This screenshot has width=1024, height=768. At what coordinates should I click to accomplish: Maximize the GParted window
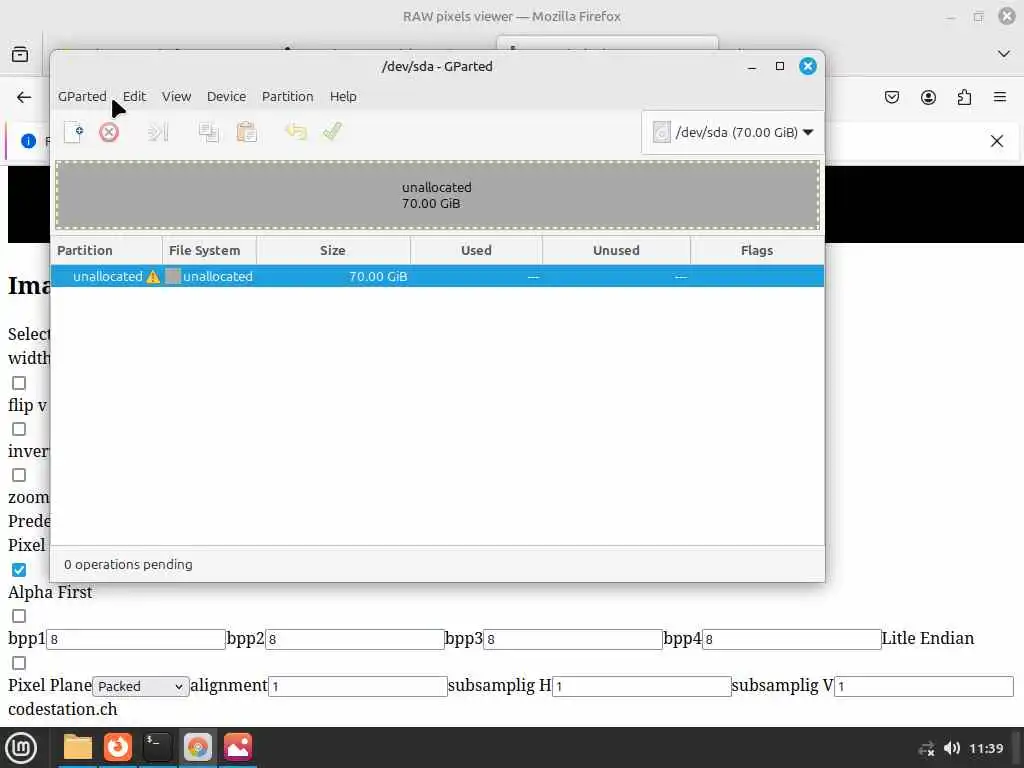(x=780, y=66)
